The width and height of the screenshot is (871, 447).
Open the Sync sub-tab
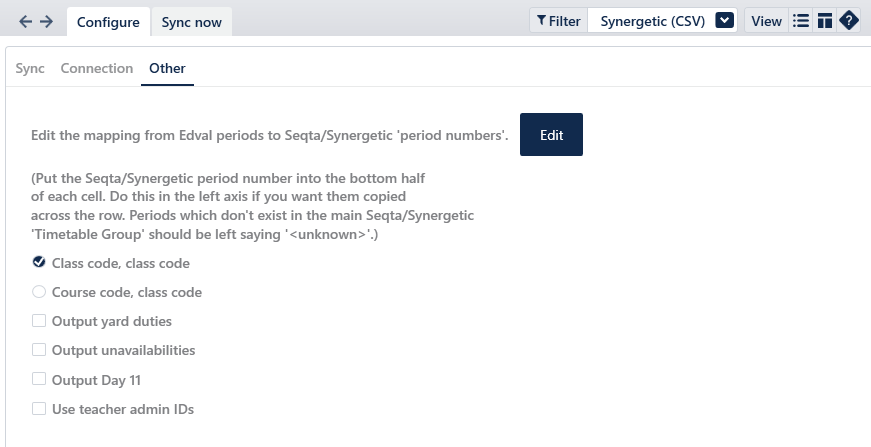pos(30,68)
